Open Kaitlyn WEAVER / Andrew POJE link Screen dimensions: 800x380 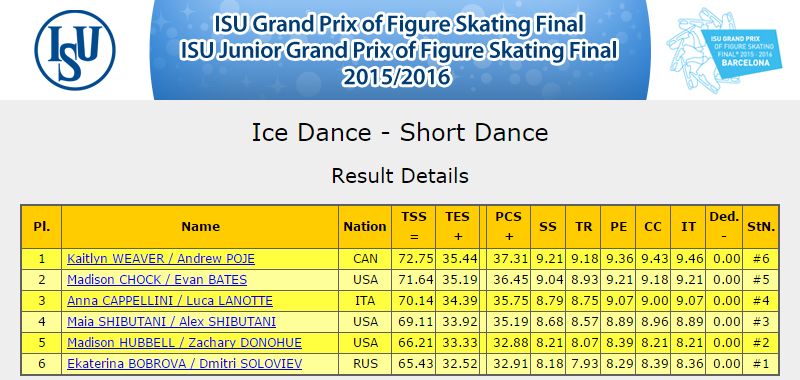(x=161, y=259)
